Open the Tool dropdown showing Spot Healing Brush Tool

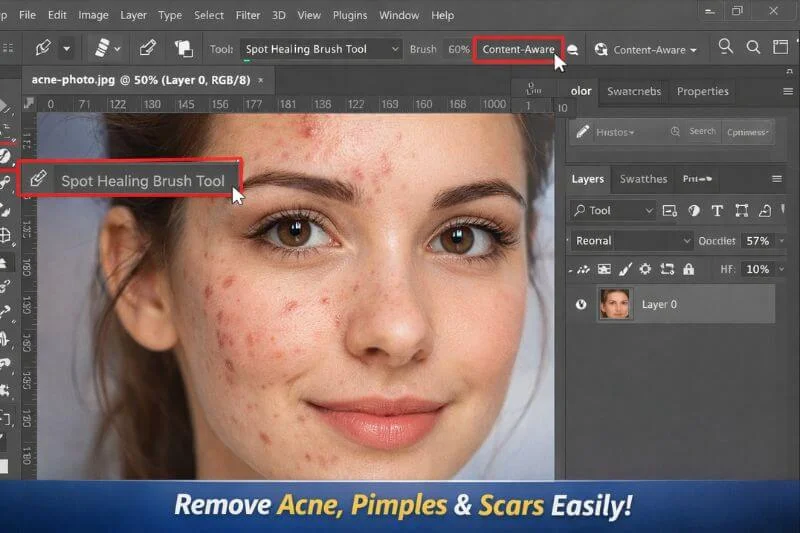pos(321,49)
